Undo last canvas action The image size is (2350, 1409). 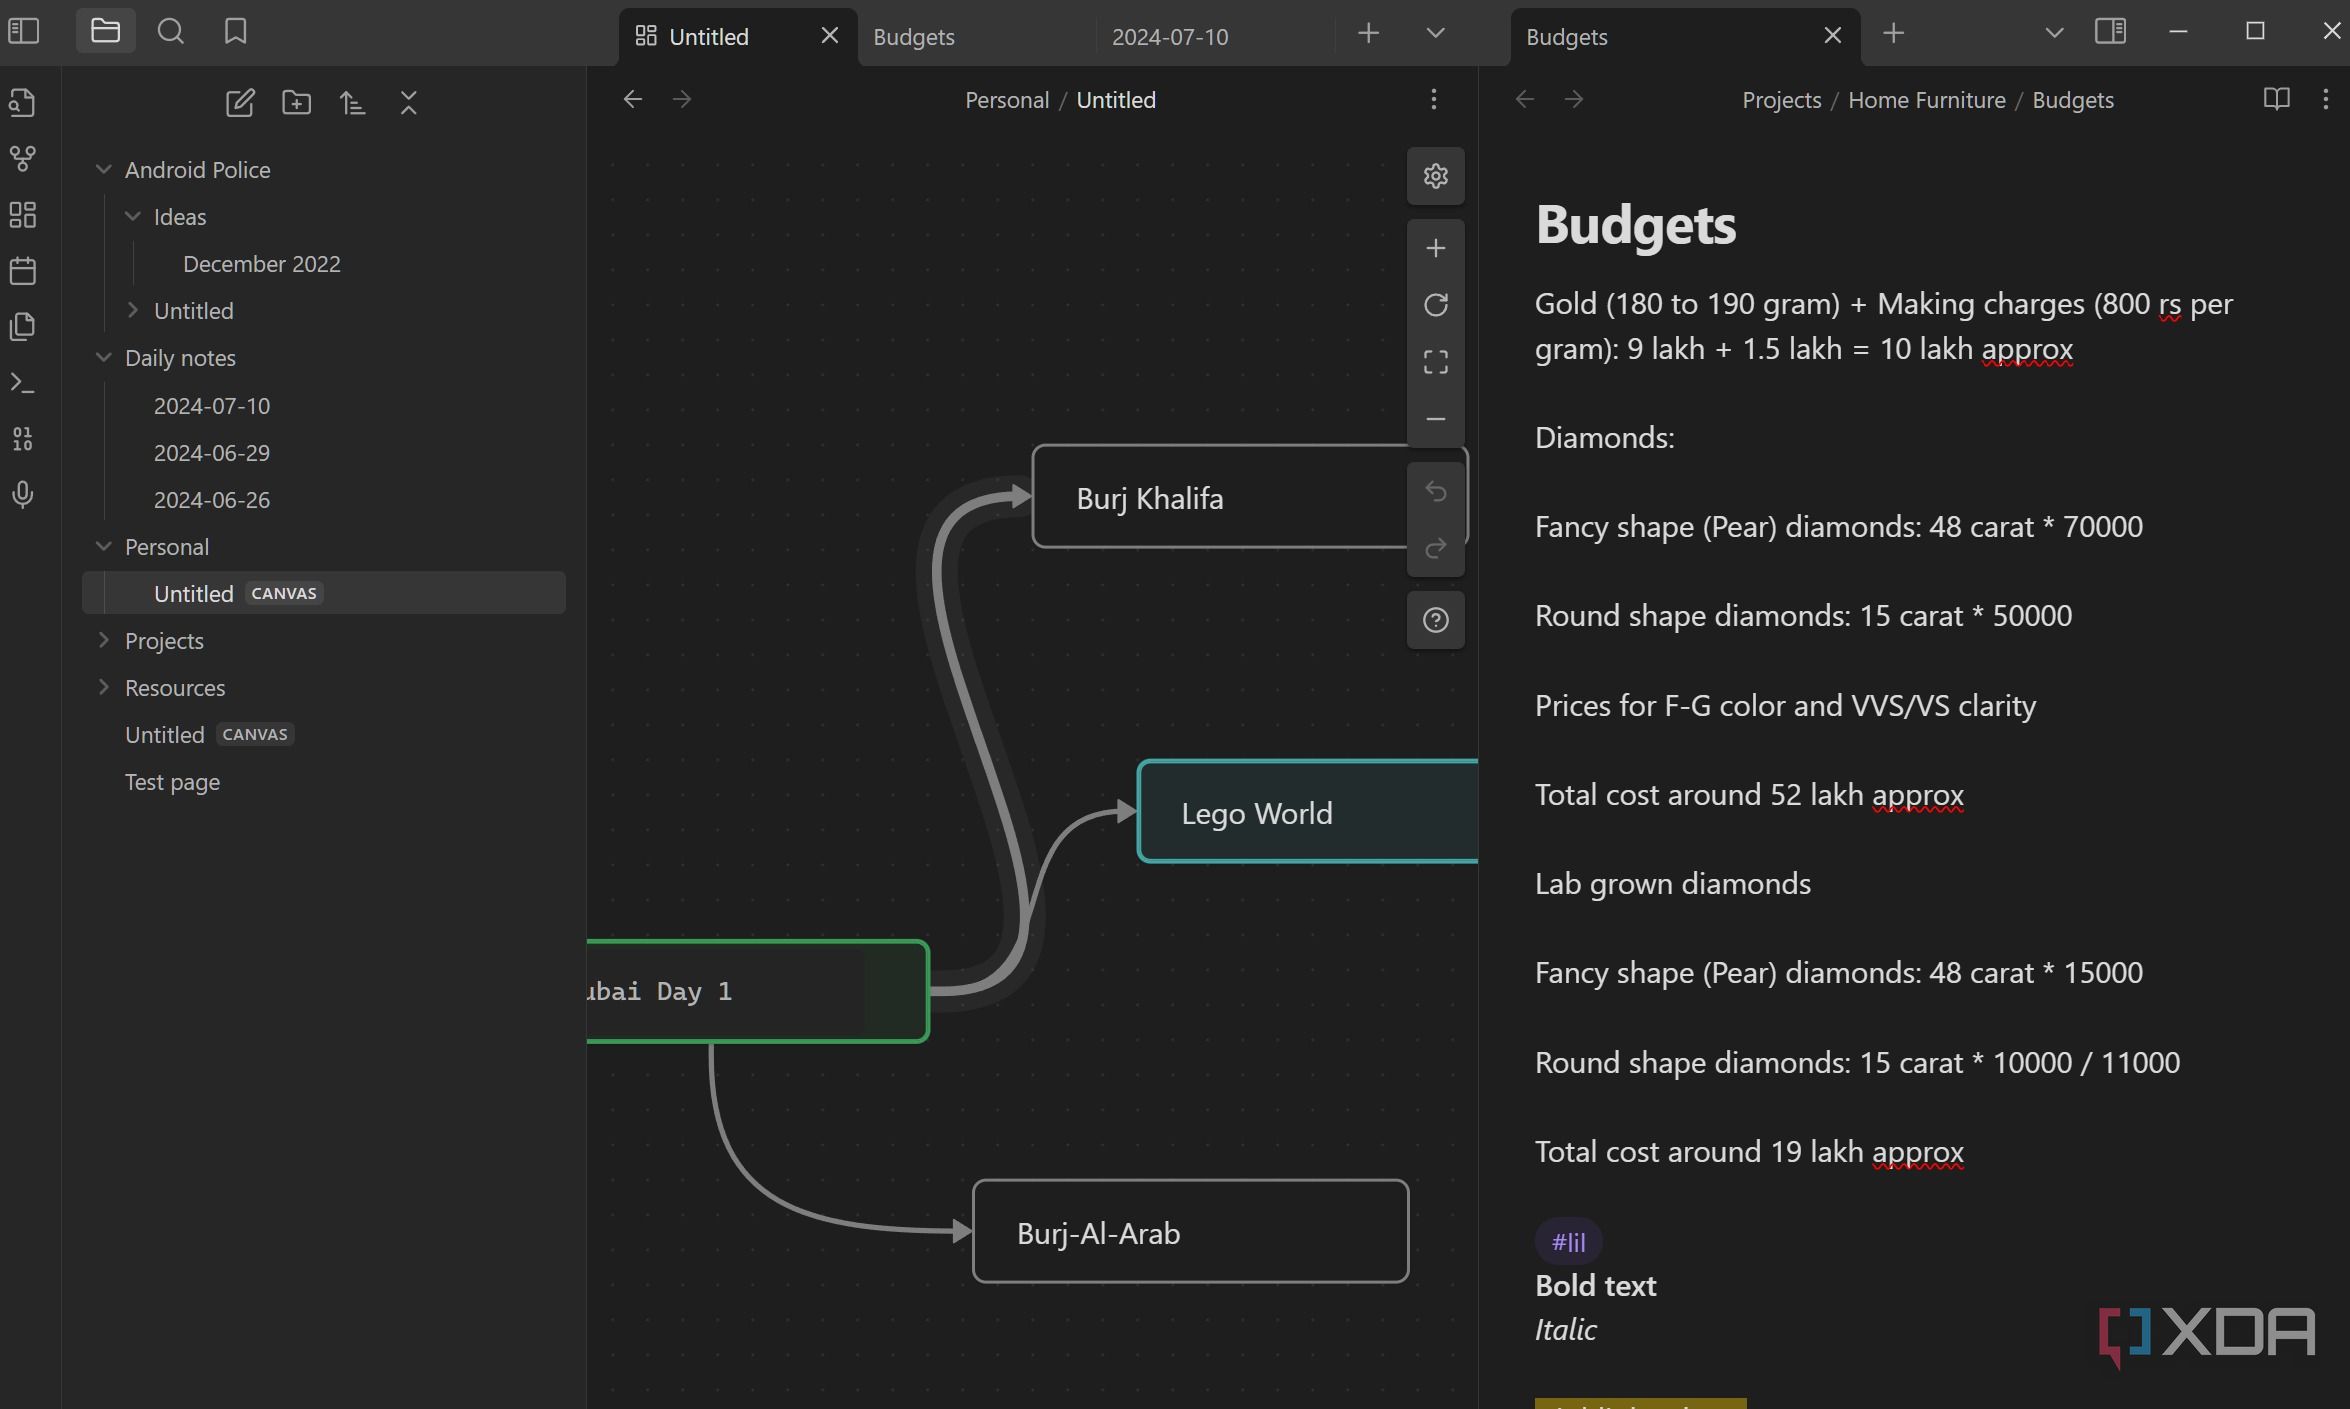[1436, 491]
